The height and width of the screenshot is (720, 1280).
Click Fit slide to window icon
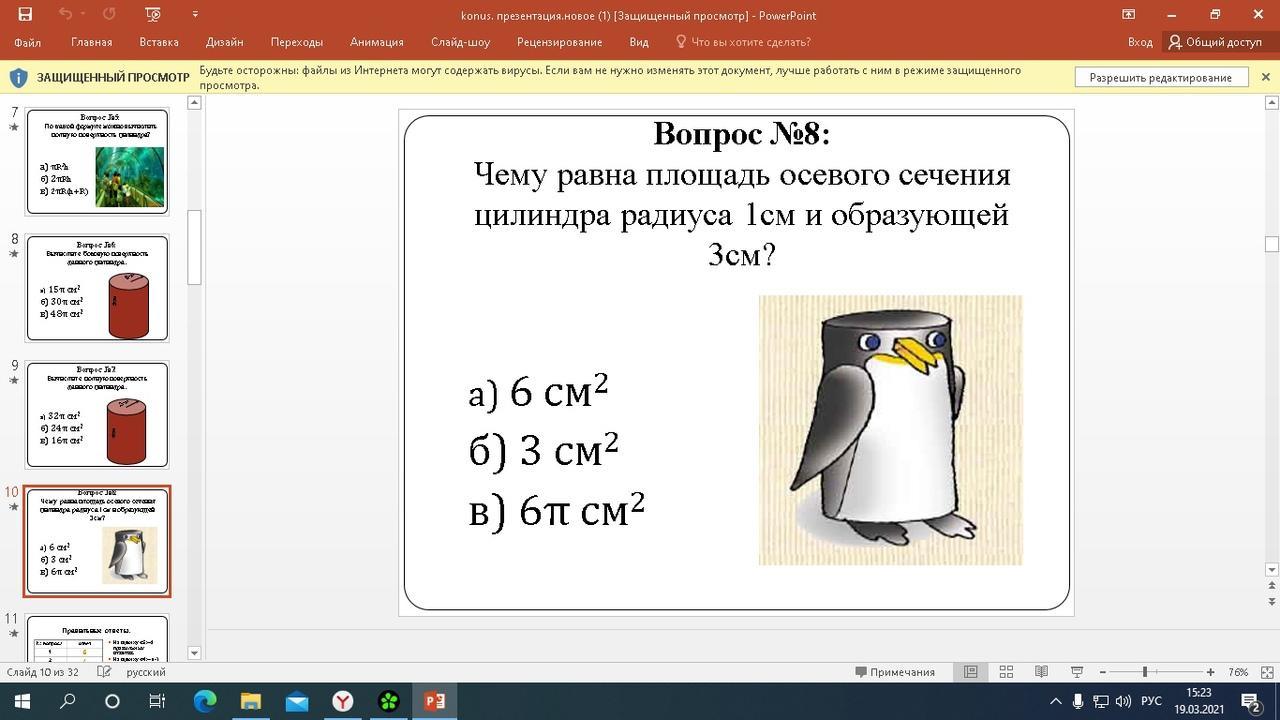1267,672
